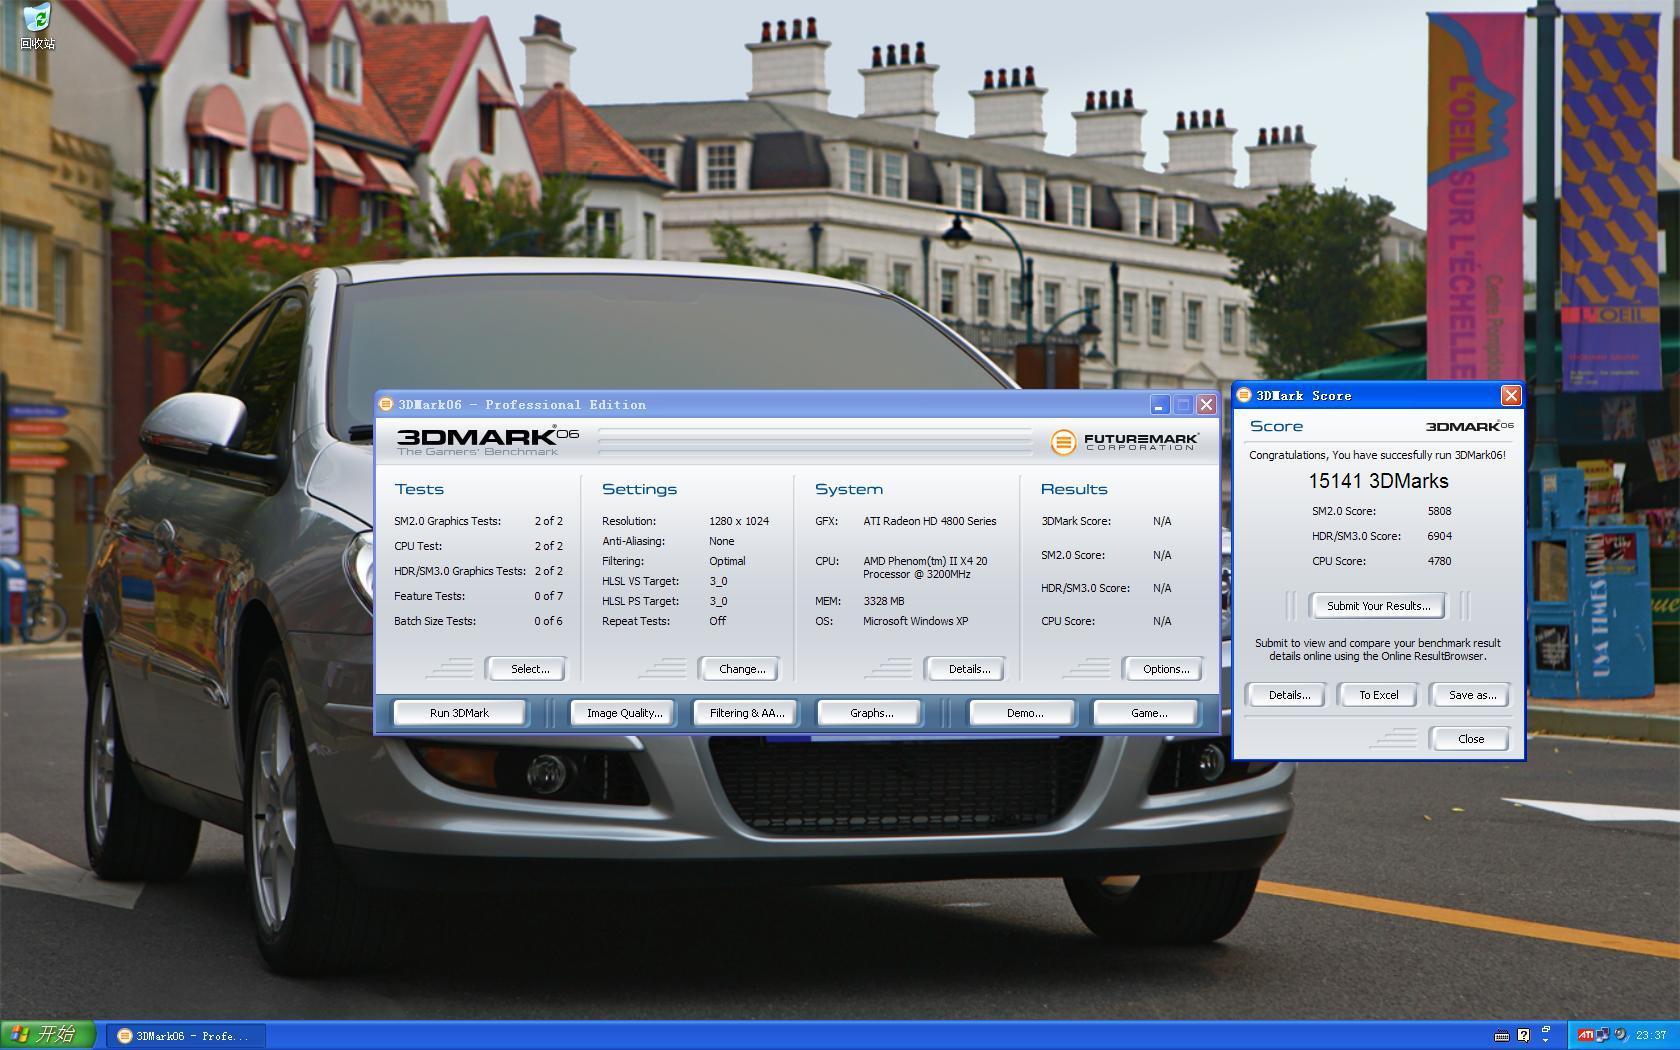1680x1050 pixels.
Task: Open Filtering & AA options
Action: pyautogui.click(x=746, y=713)
